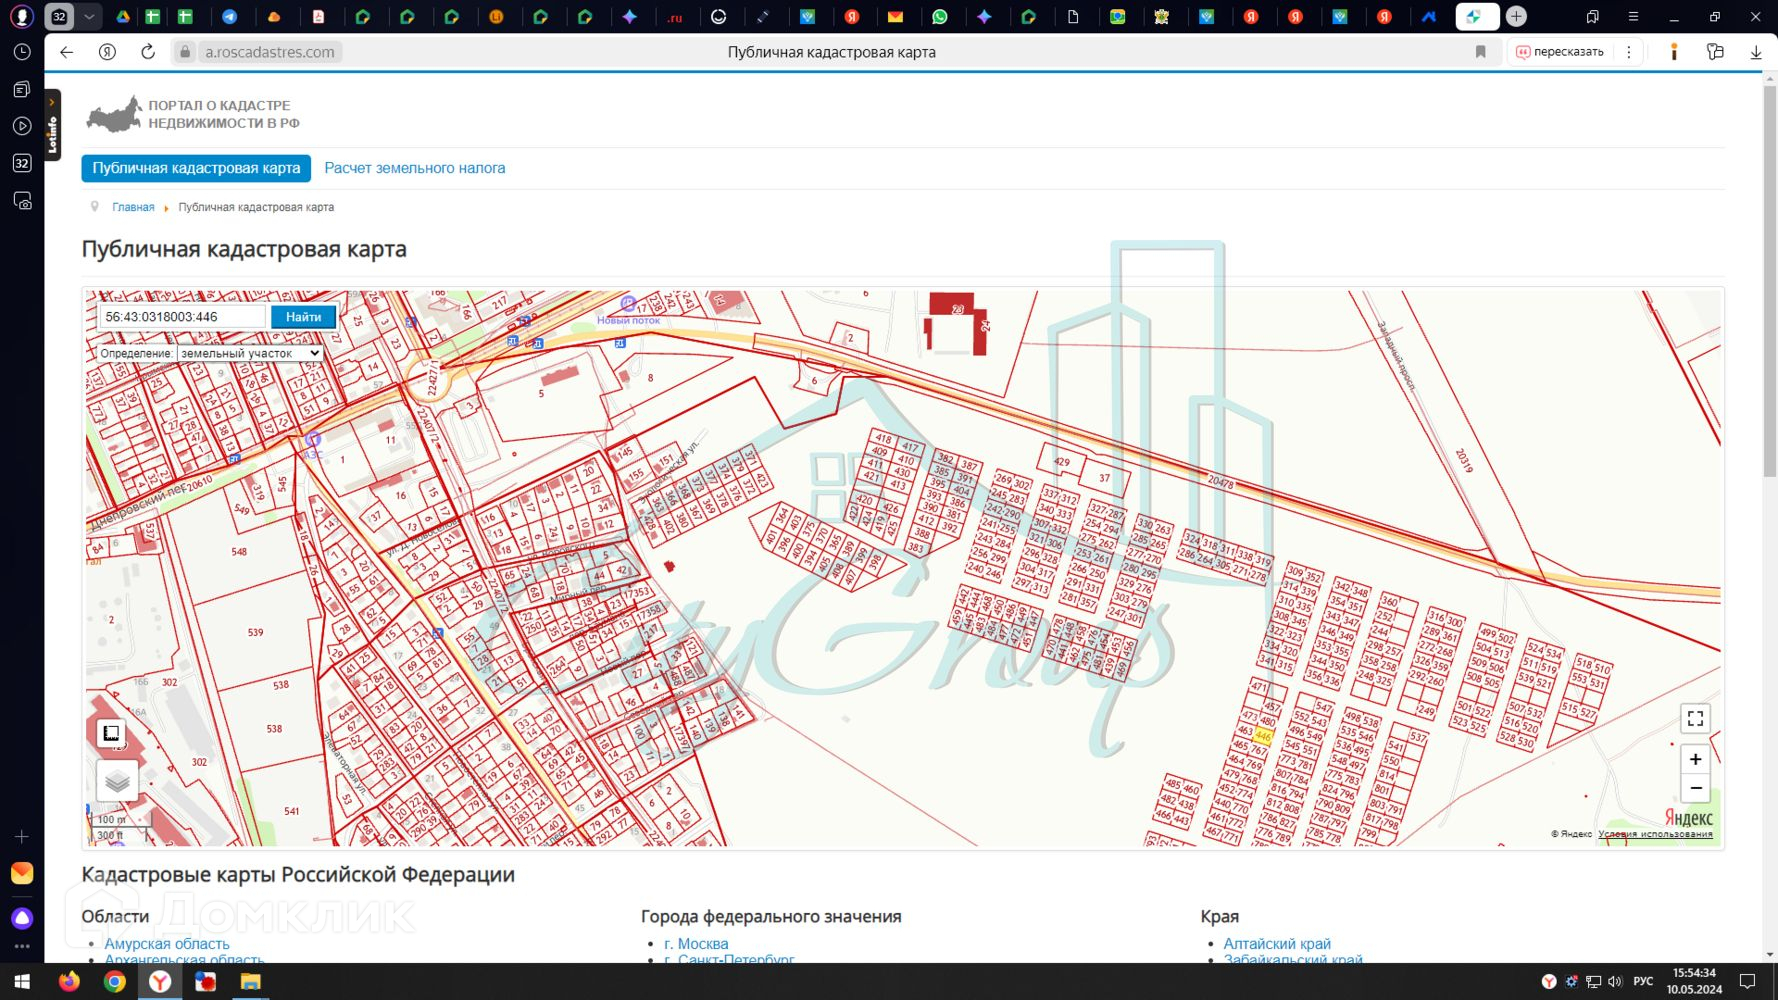The width and height of the screenshot is (1778, 1000).
Task: Activate the map ruler measurement tool
Action: (x=111, y=734)
